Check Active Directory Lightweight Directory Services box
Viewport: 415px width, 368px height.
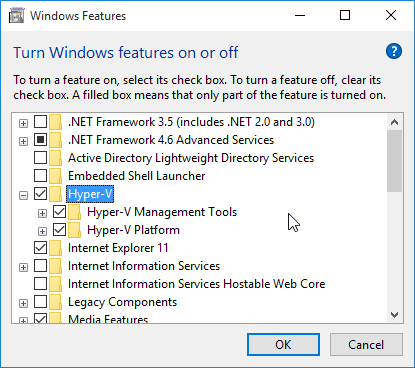tap(40, 158)
